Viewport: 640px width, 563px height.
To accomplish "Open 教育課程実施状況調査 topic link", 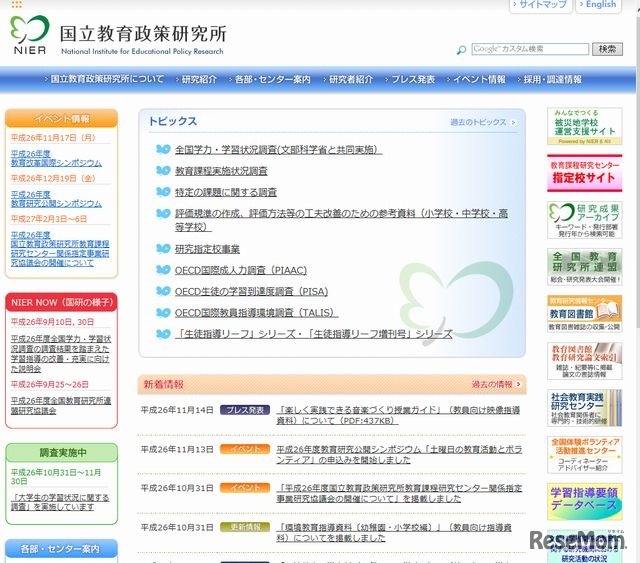I will point(221,171).
